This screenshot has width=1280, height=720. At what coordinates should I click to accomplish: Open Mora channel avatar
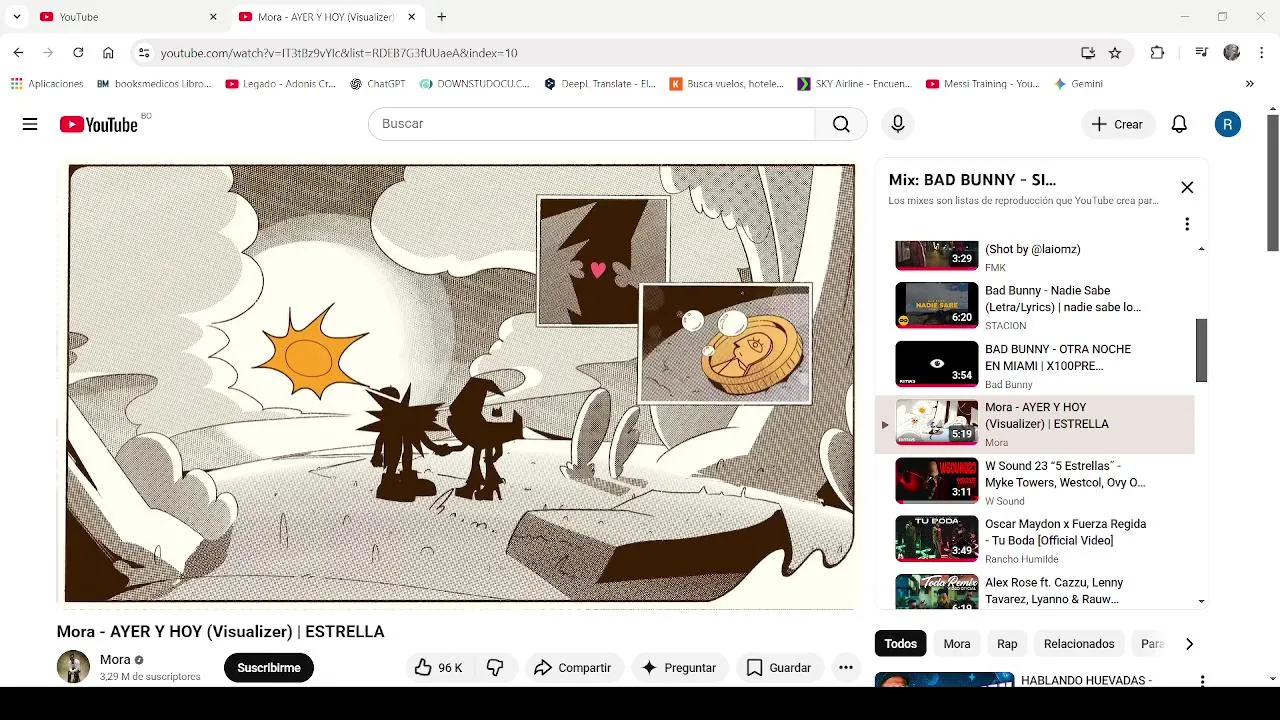(73, 667)
